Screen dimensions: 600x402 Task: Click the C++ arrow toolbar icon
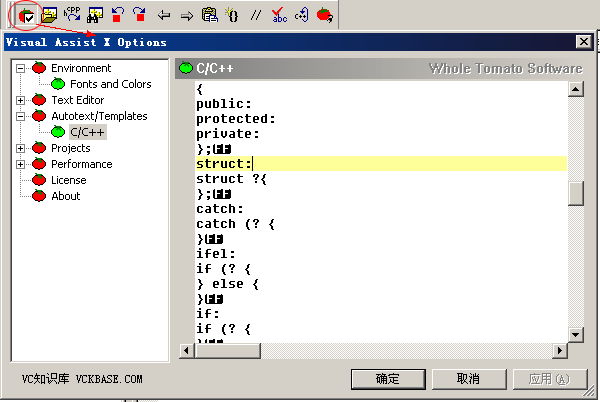302,15
